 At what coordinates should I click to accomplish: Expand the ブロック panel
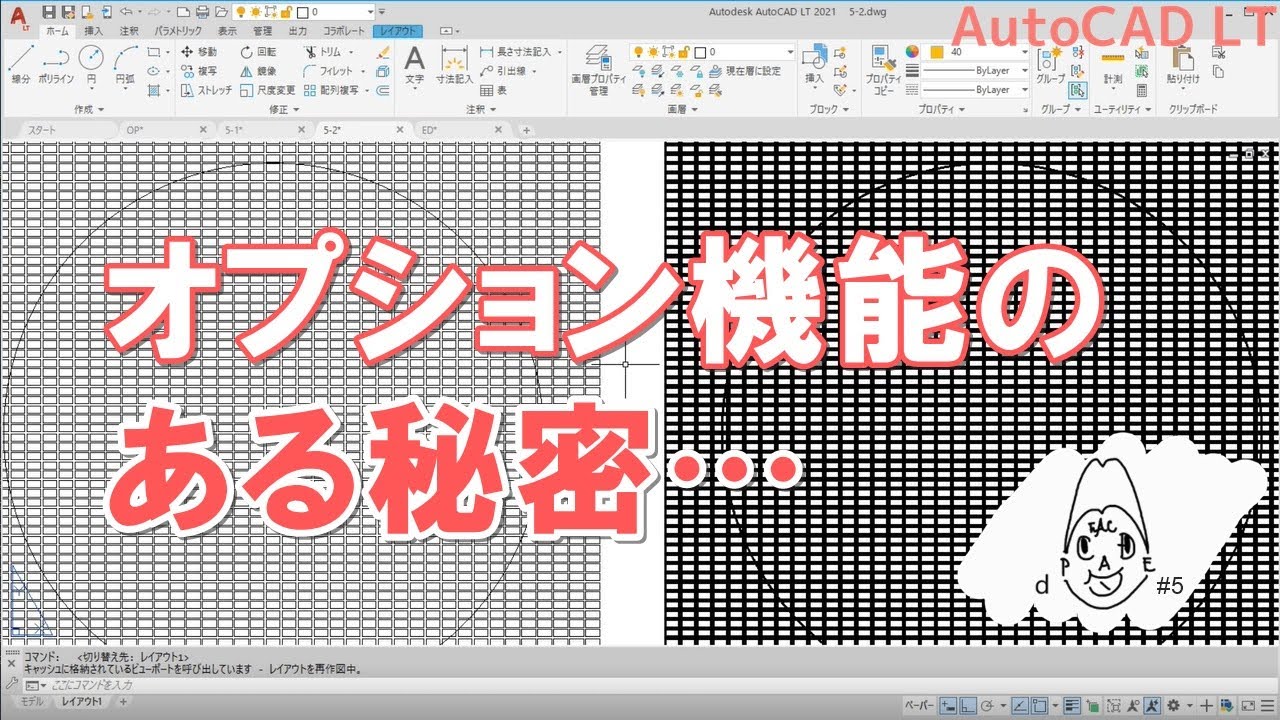[x=829, y=109]
